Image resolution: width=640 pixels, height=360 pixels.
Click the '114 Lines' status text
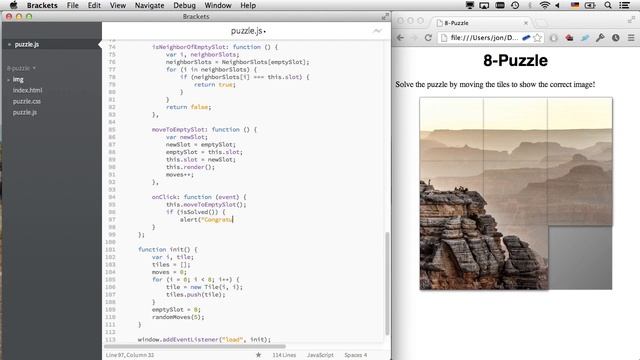(284, 355)
